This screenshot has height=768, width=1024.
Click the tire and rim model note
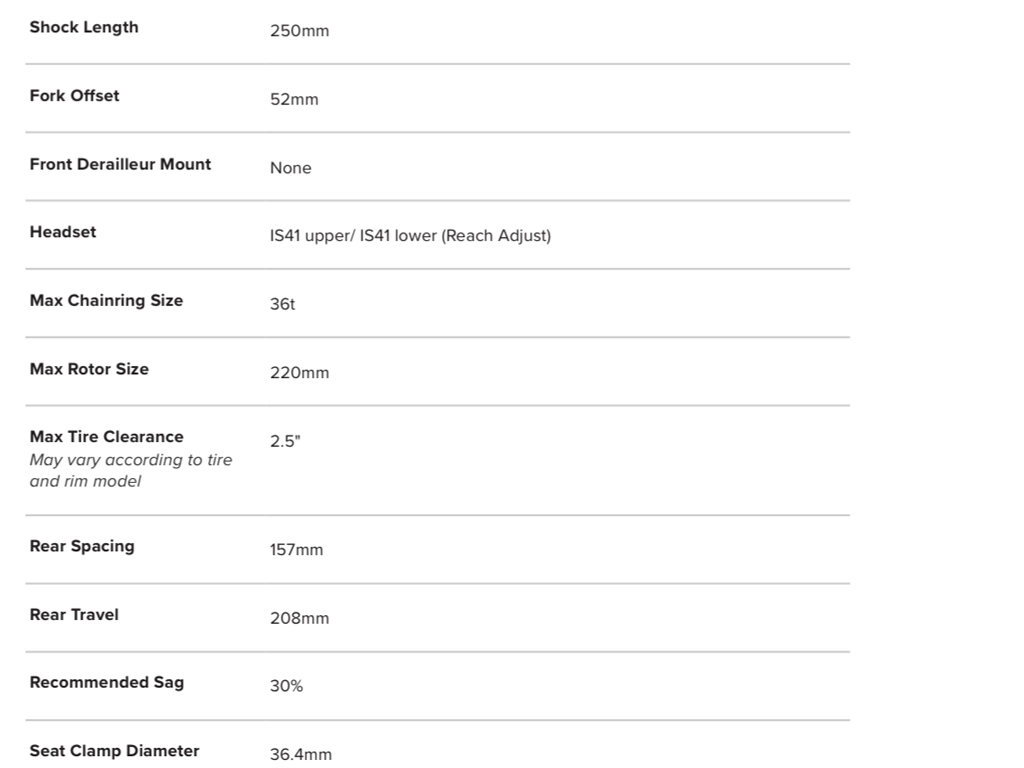click(x=130, y=471)
